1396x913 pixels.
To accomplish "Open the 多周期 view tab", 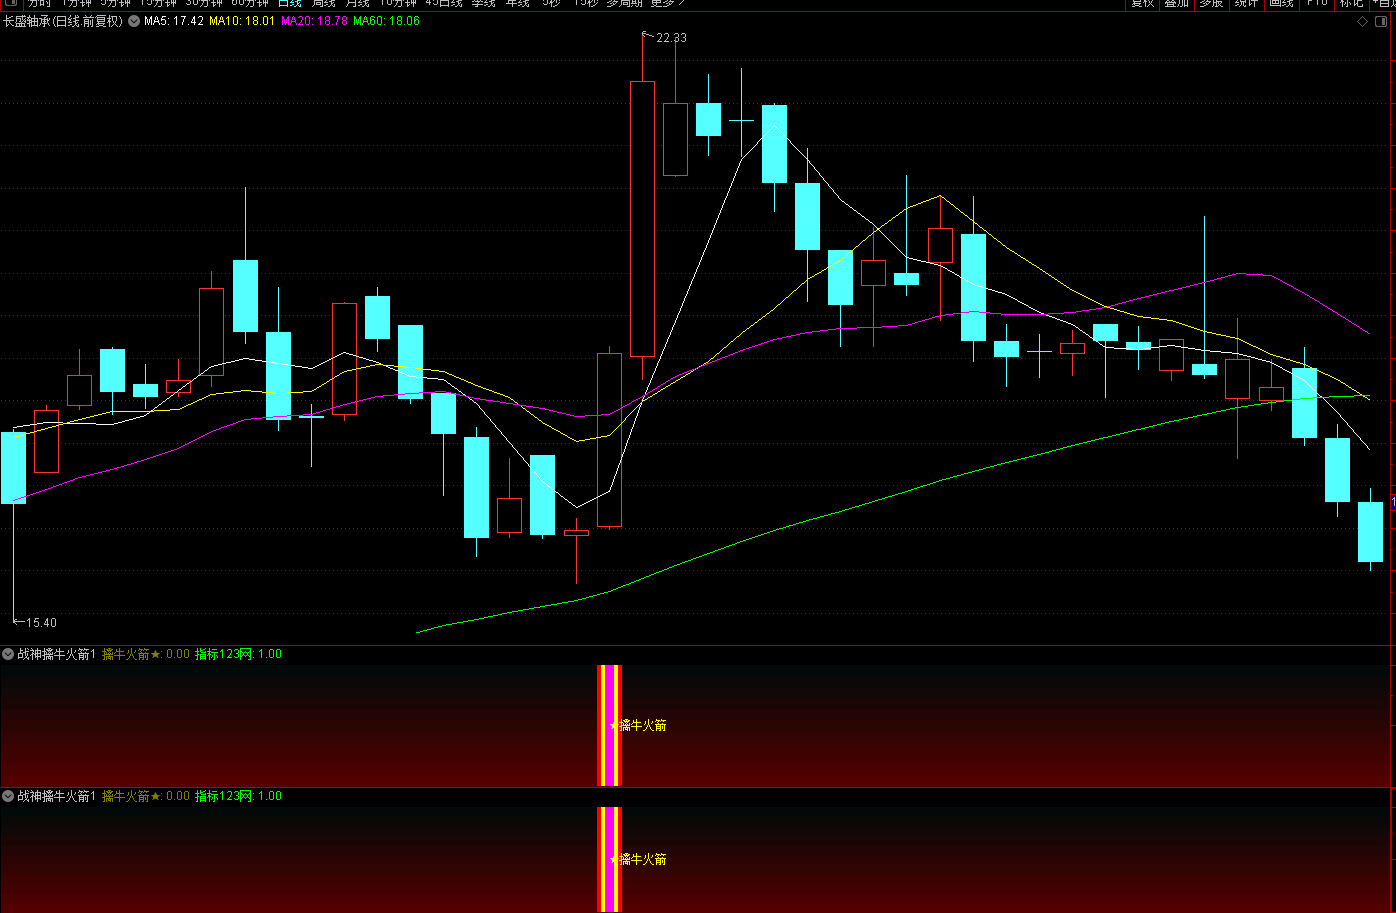I will point(625,3).
